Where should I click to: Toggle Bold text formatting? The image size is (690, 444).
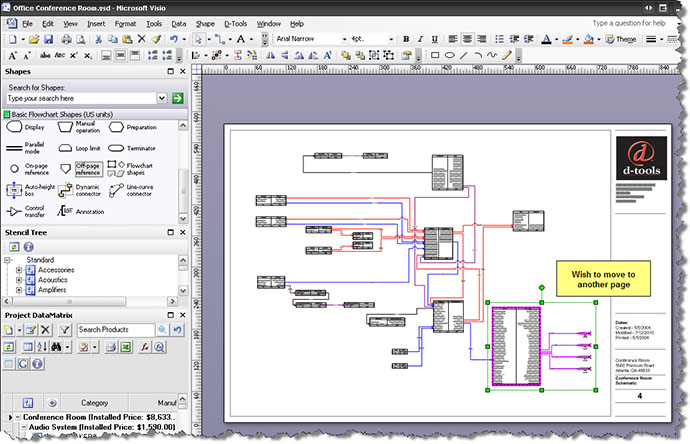pyautogui.click(x=406, y=39)
